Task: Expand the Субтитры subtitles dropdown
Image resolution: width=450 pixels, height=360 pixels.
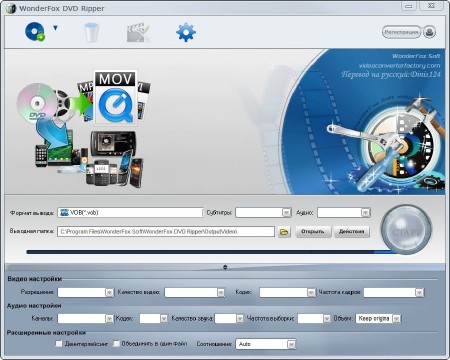Action: [x=263, y=213]
